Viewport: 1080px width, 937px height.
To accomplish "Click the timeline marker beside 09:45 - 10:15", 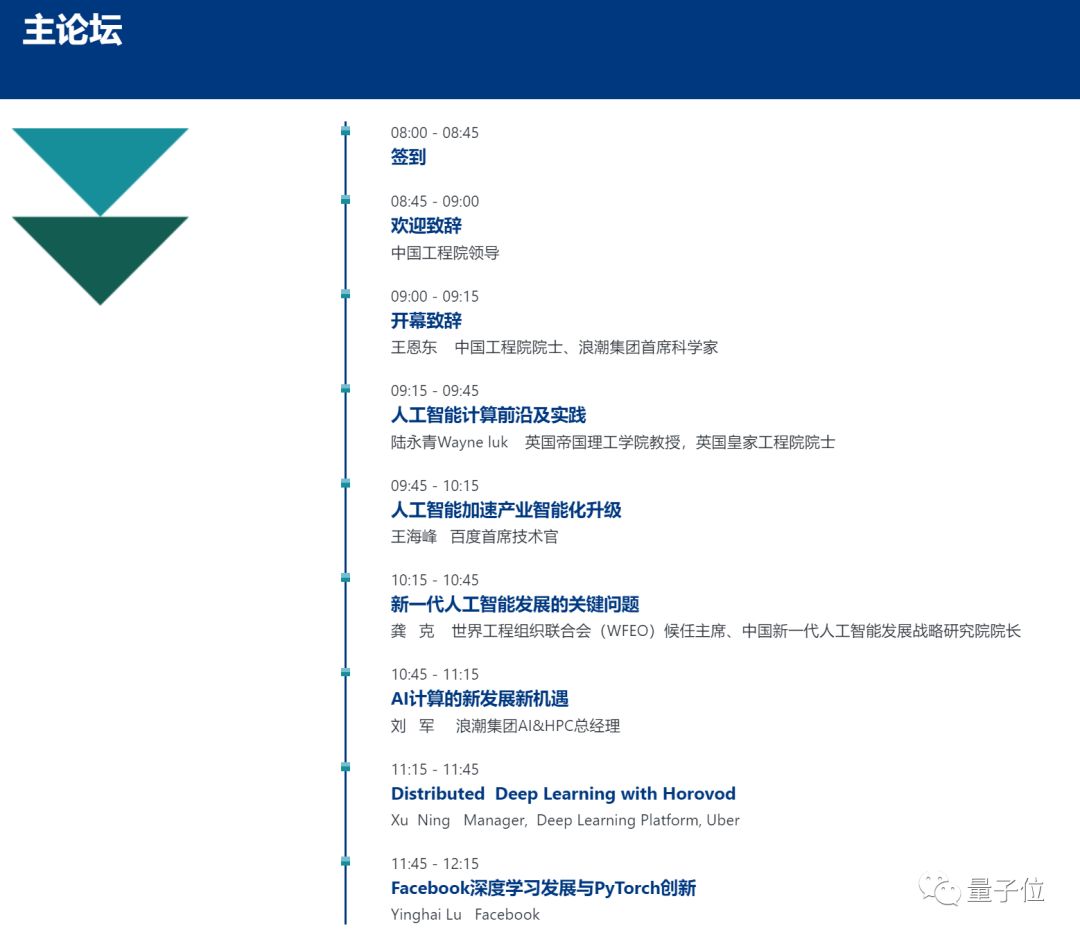I will (x=346, y=484).
